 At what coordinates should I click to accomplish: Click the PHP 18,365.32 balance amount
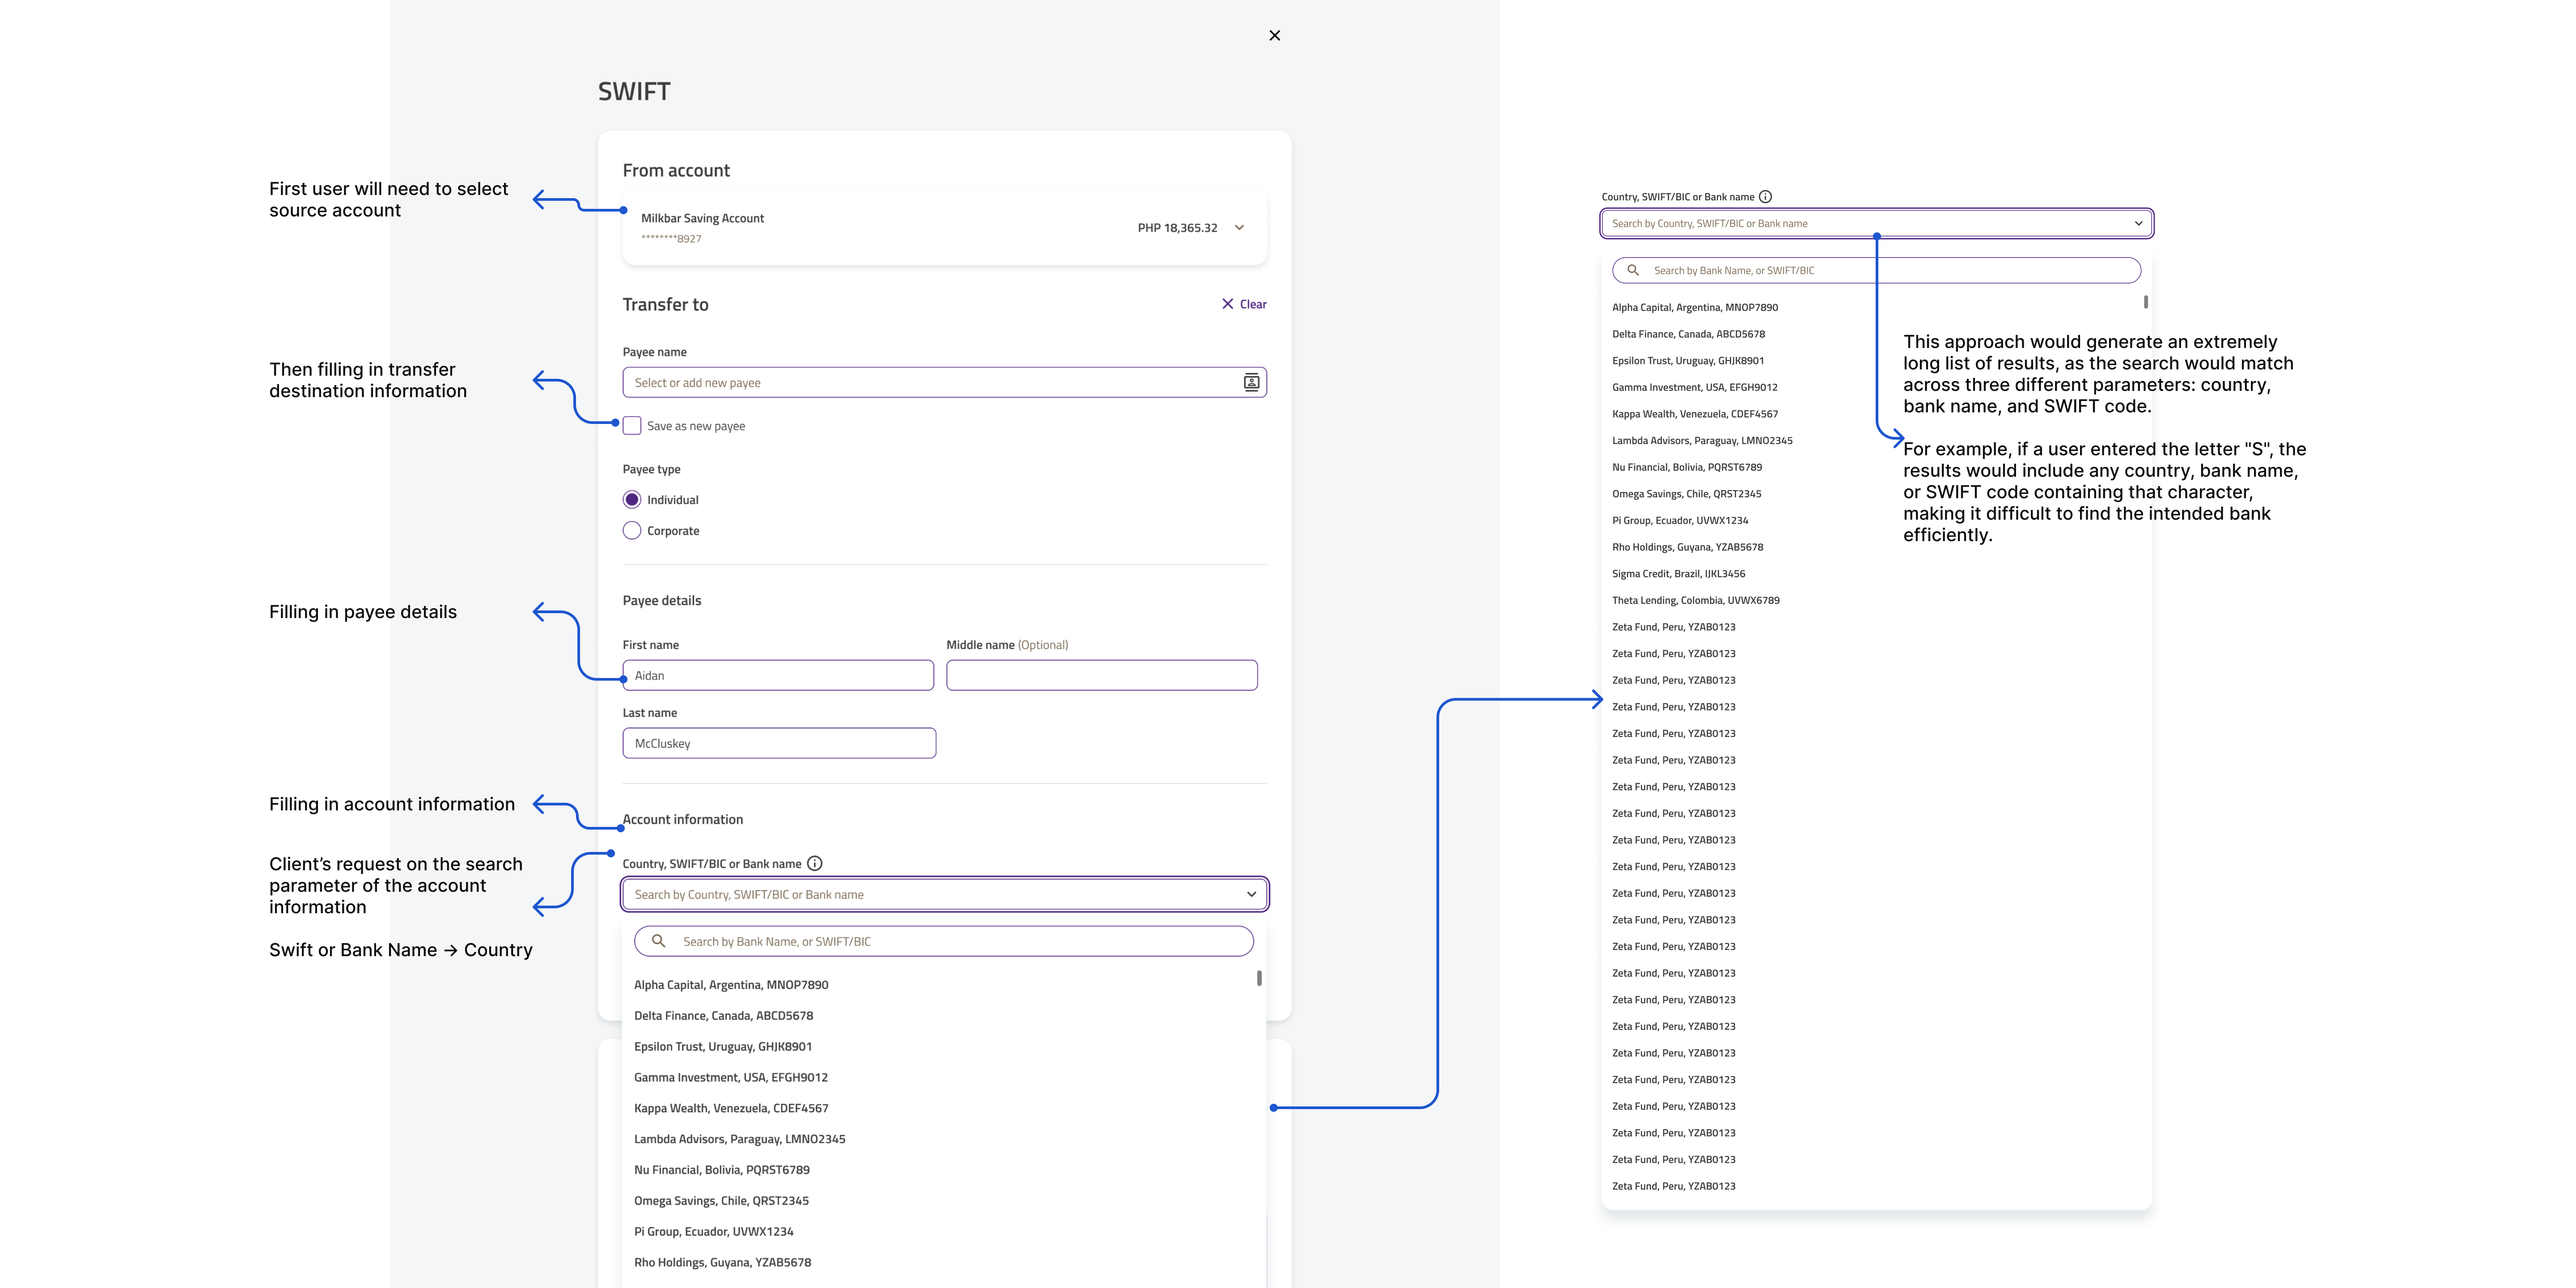click(1177, 228)
